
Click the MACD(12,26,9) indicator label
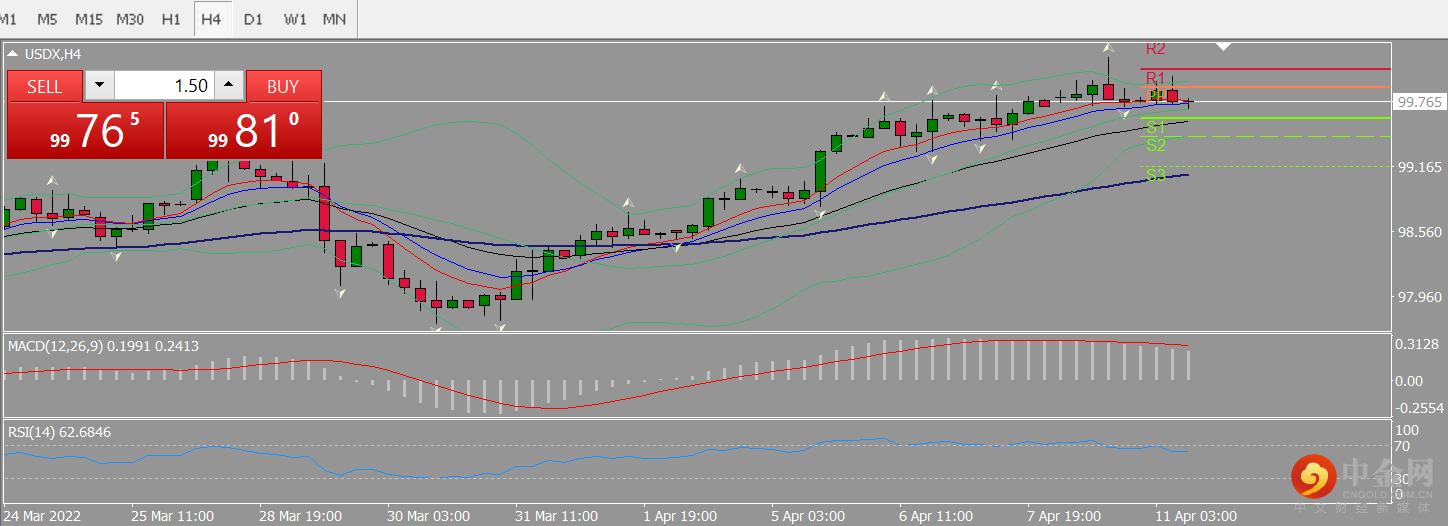tap(104, 346)
